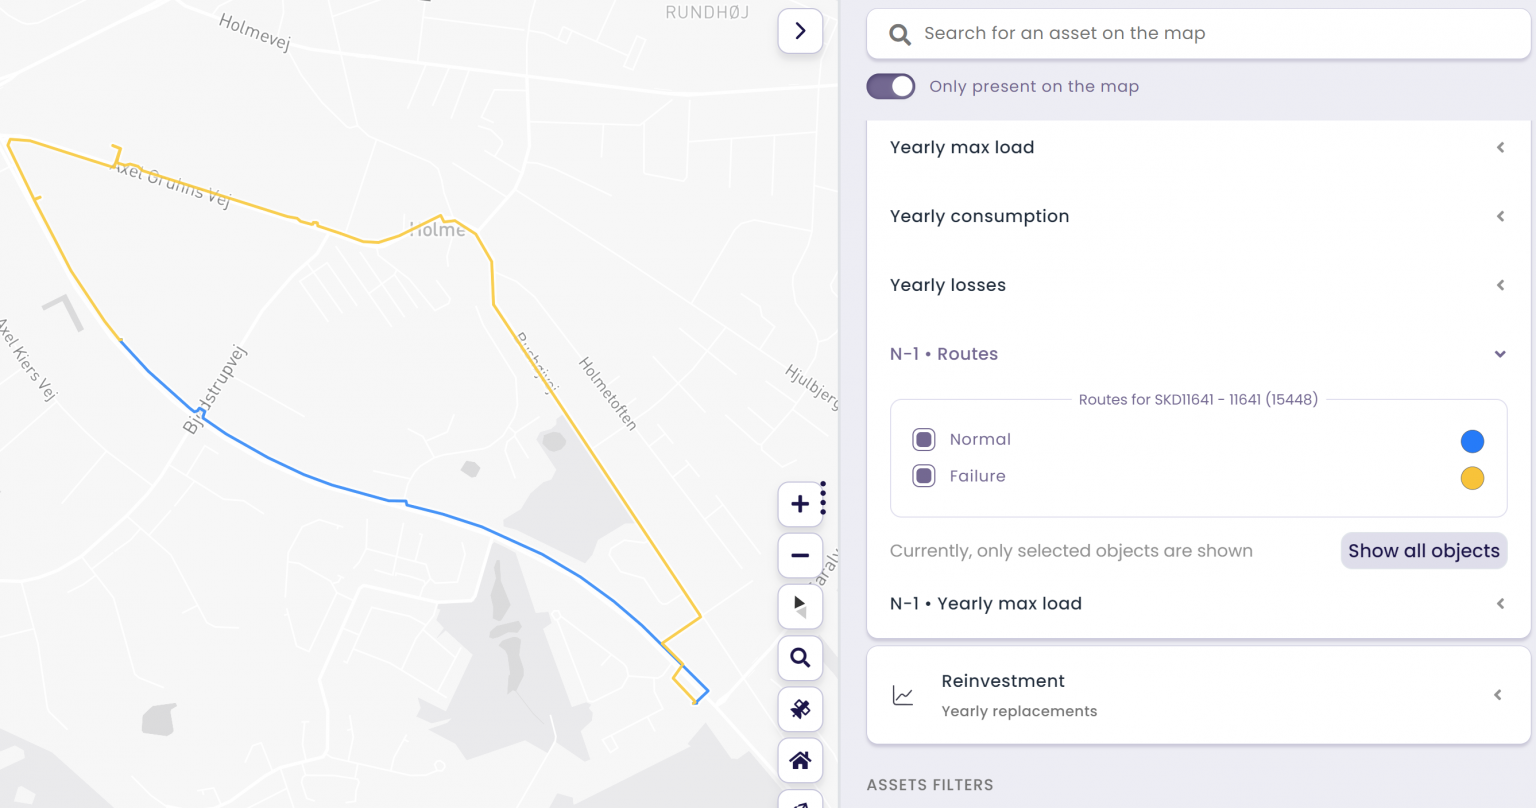Expand the Yearly max load section

click(x=1198, y=147)
